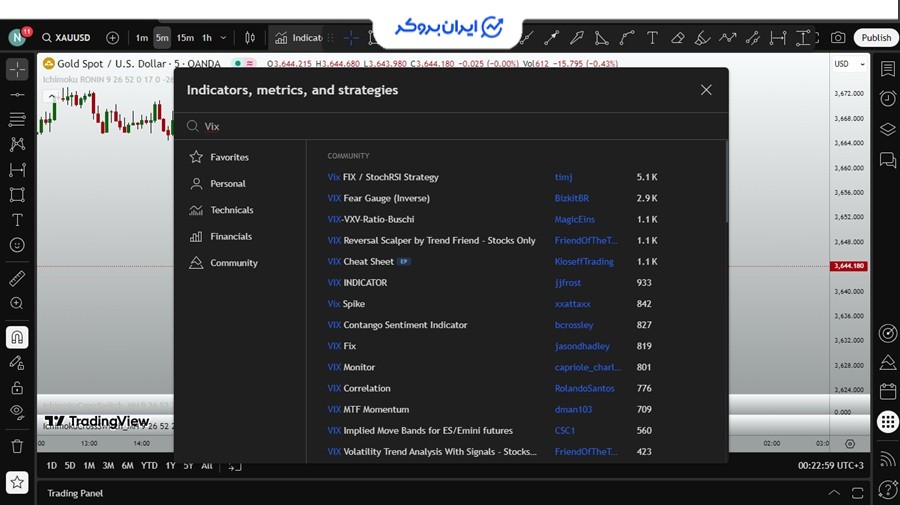Collapse the indicator legend chevron

coord(51,95)
